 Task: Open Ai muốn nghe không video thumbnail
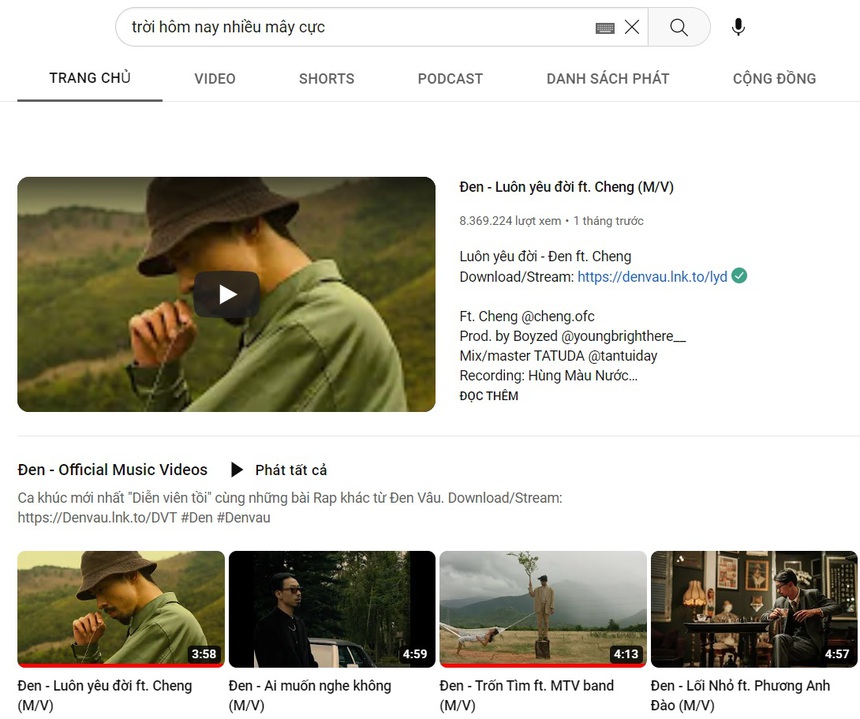[x=332, y=608]
